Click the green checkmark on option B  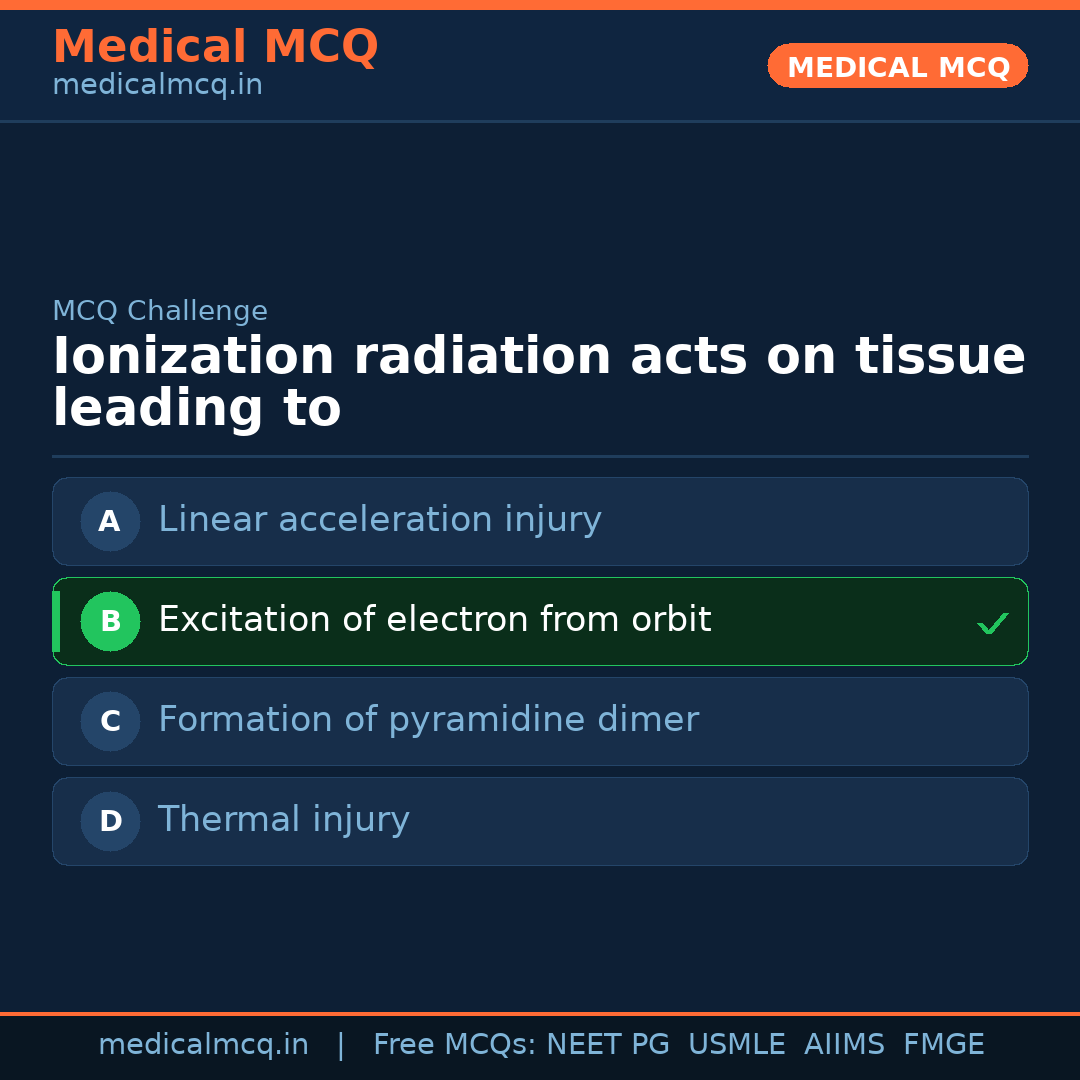pos(992,624)
